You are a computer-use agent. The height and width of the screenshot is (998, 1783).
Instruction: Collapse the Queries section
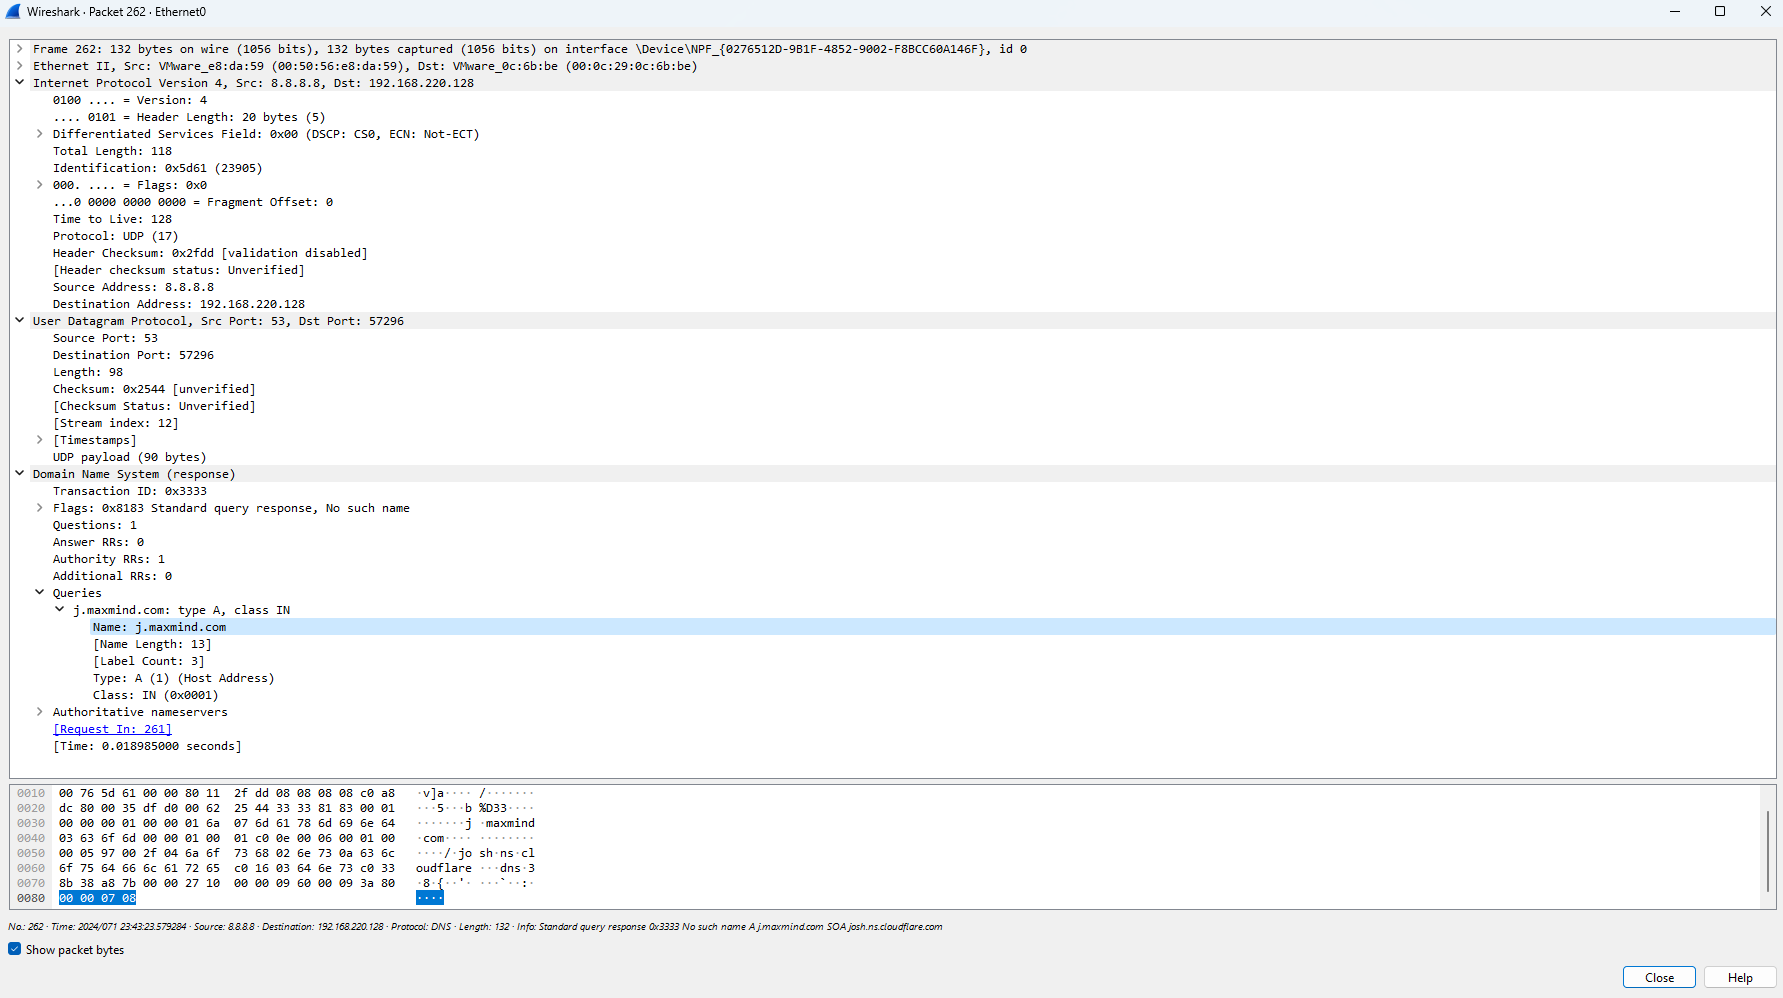coord(39,593)
